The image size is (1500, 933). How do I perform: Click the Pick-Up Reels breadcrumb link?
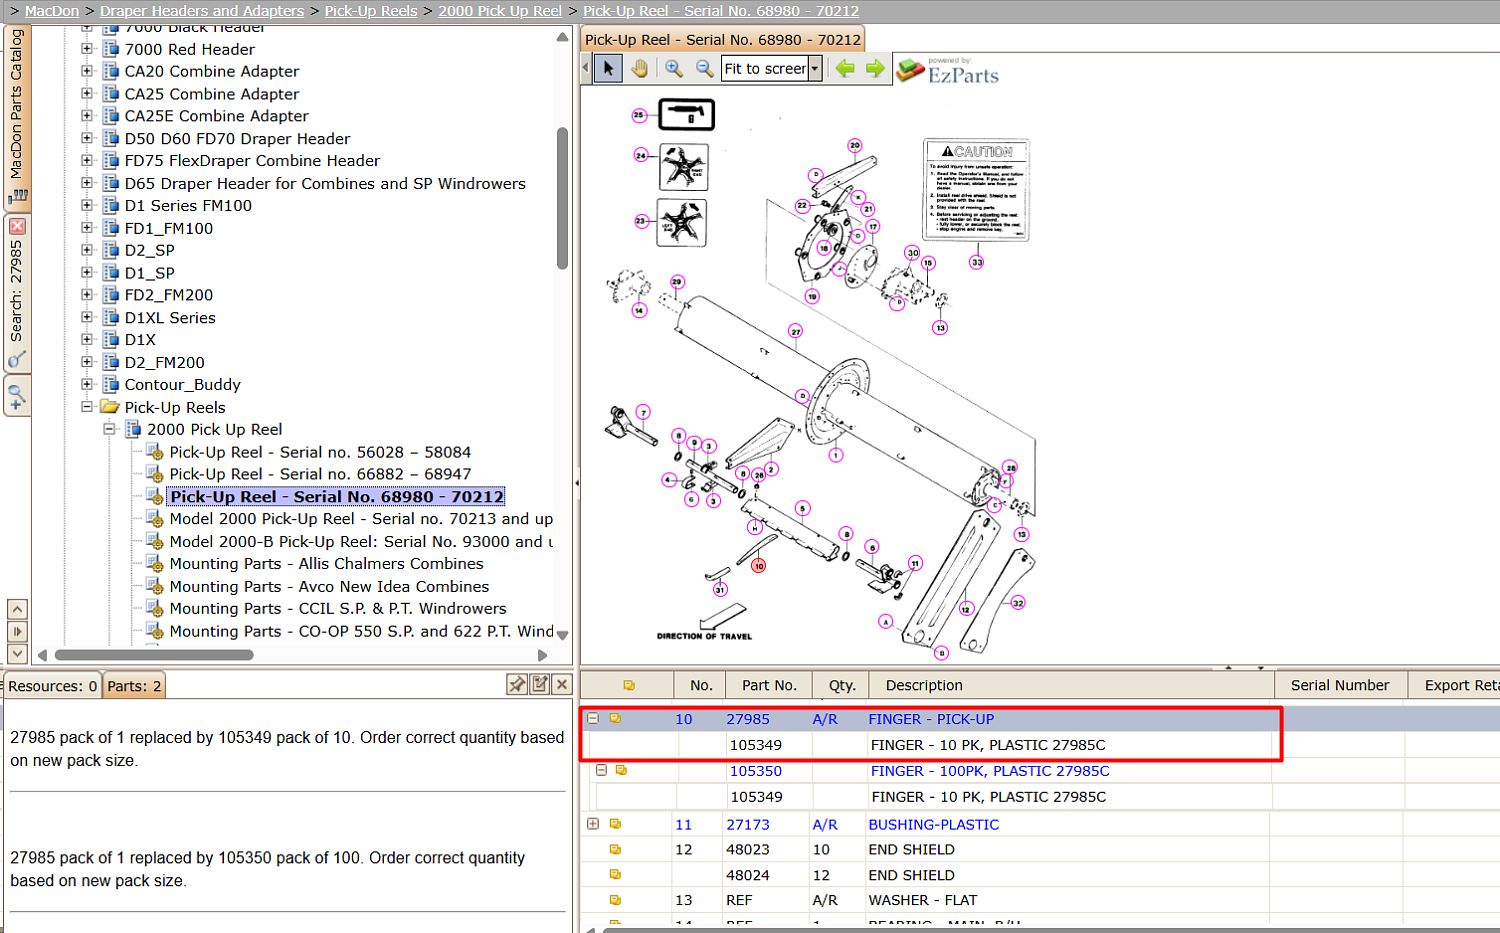[371, 11]
